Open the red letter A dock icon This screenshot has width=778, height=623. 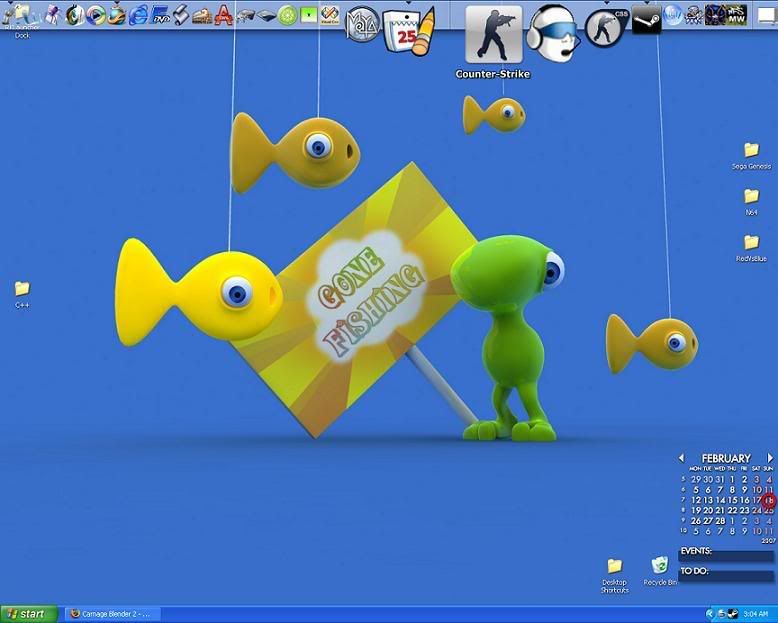pyautogui.click(x=224, y=15)
